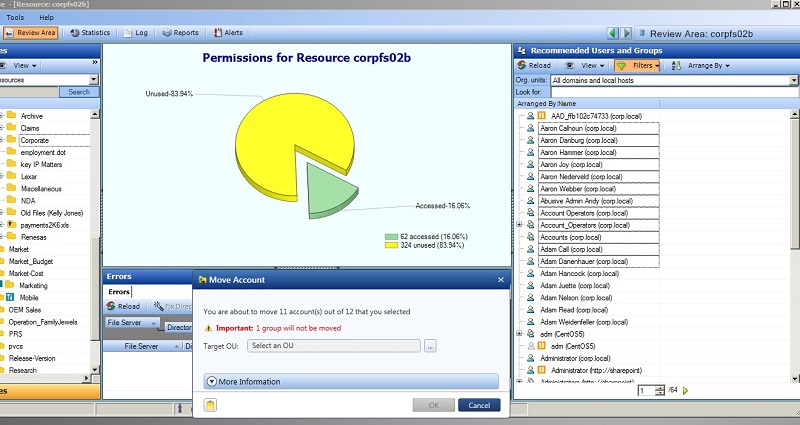800x425 pixels.
Task: Click the browse button beside Target OU
Action: (430, 346)
